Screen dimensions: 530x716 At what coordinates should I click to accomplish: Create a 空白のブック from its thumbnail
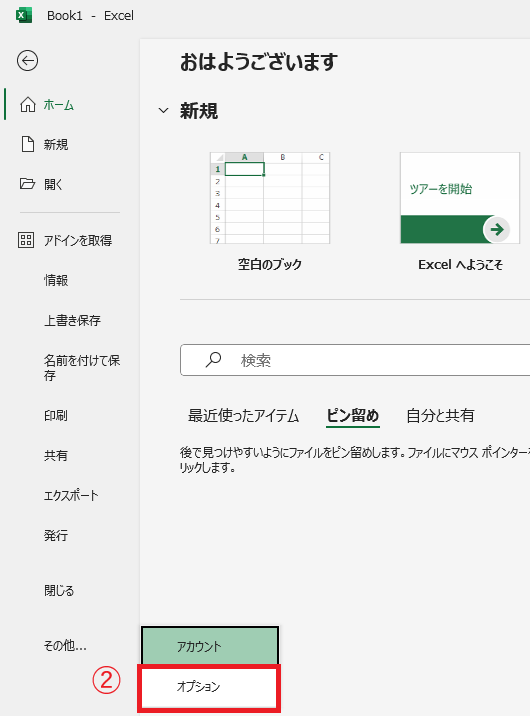pyautogui.click(x=270, y=198)
